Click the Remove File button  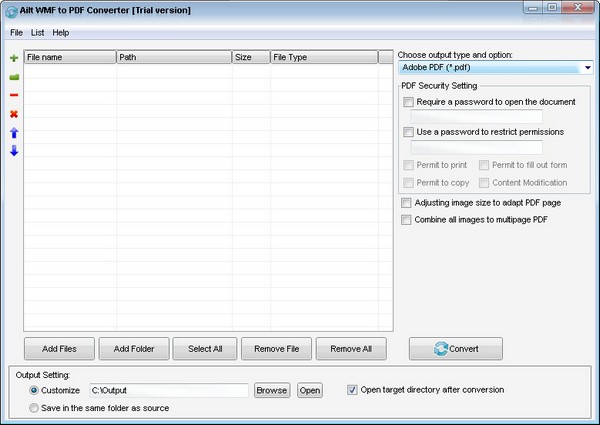tap(276, 348)
